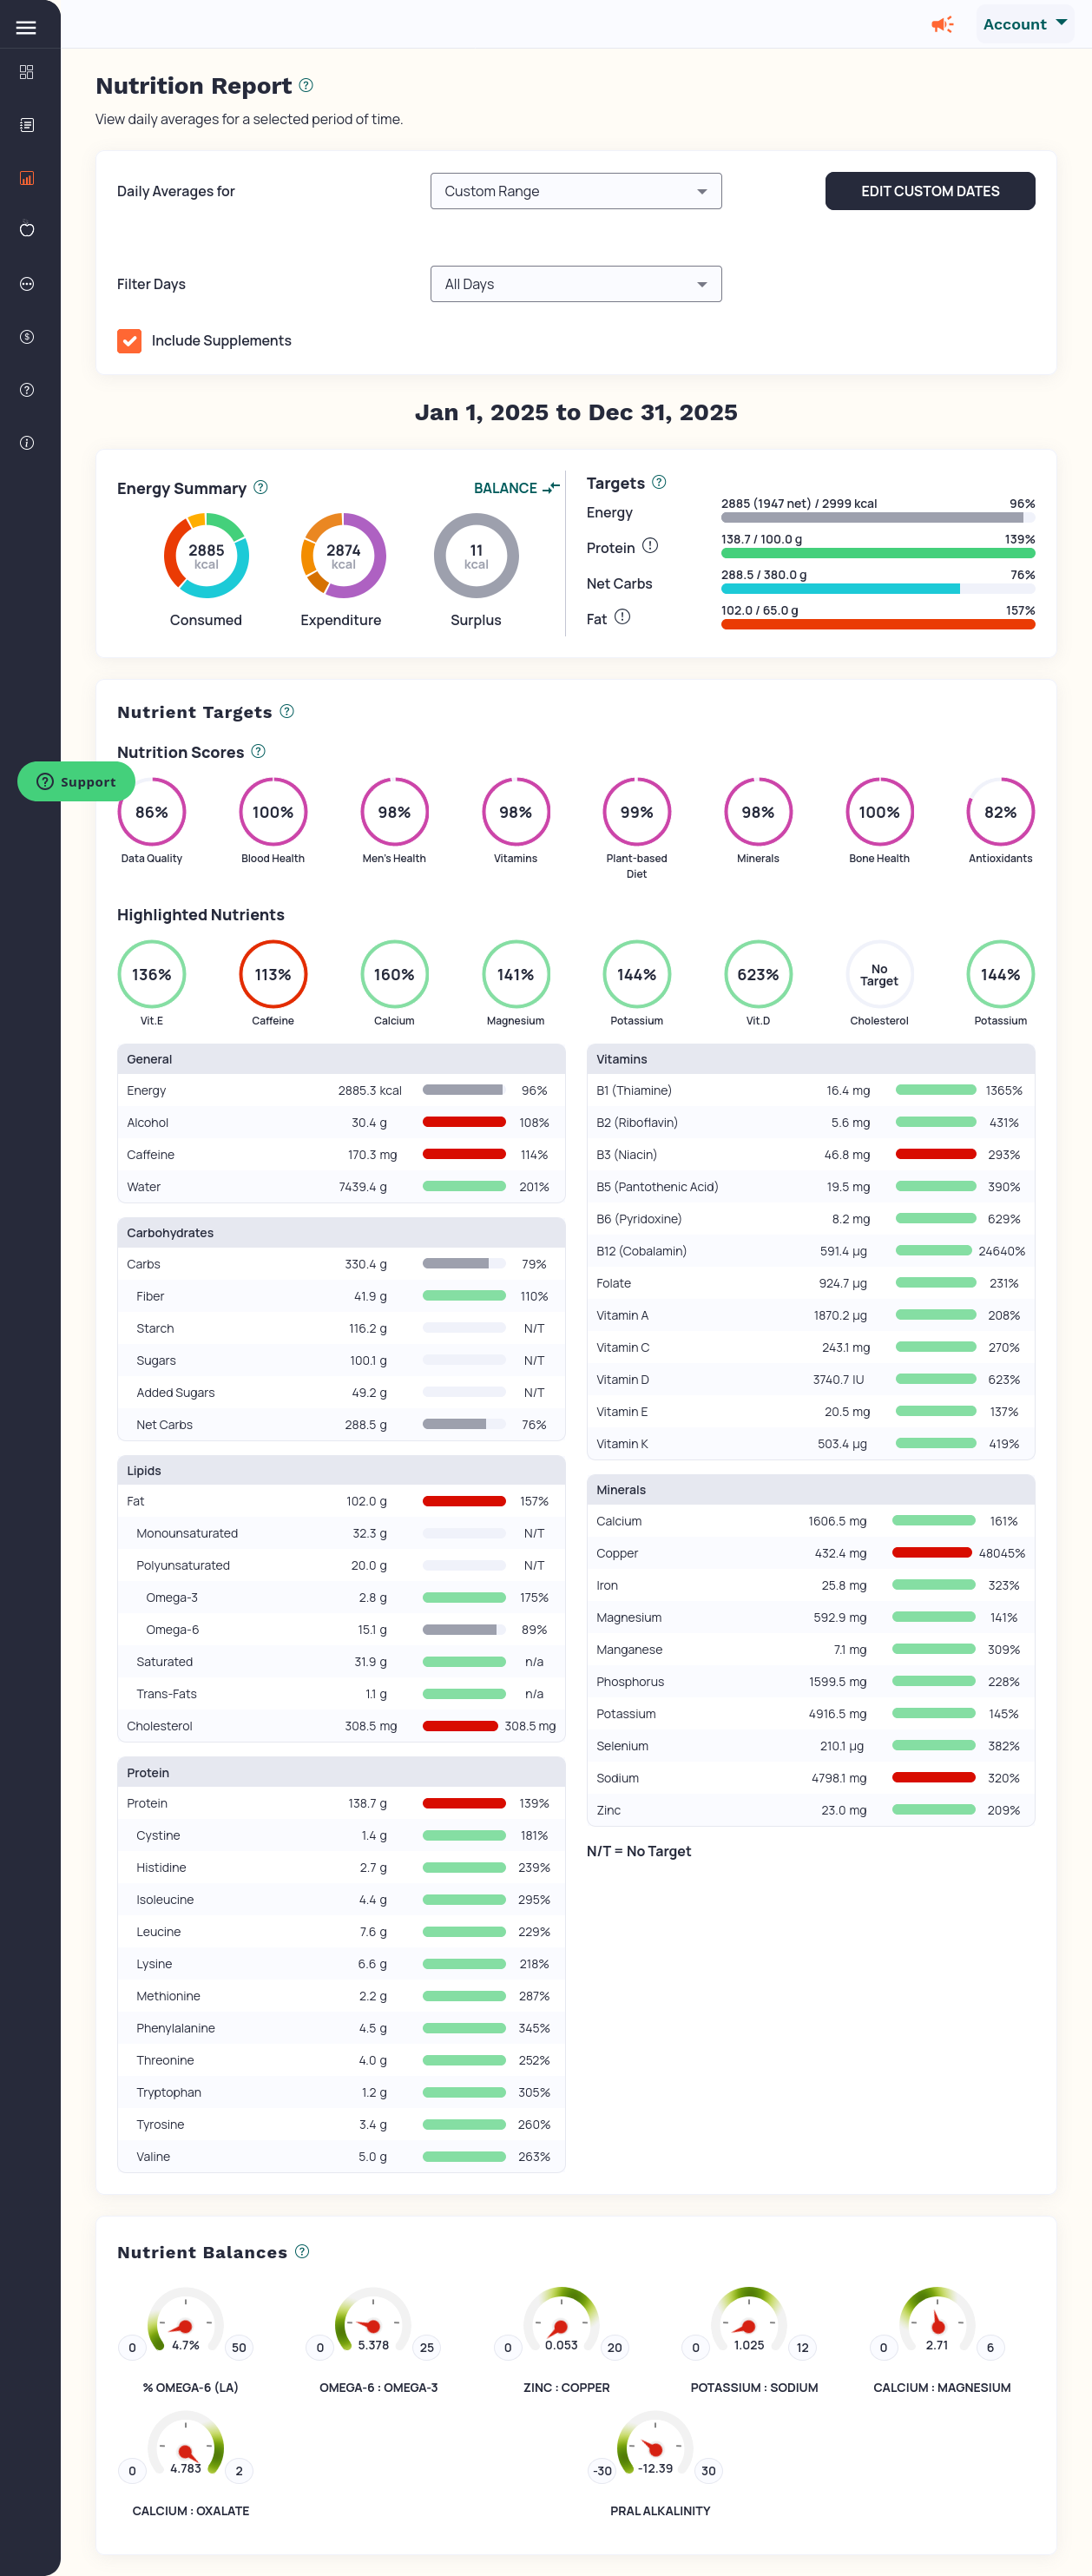Open the Custom Range dropdown

coord(575,191)
